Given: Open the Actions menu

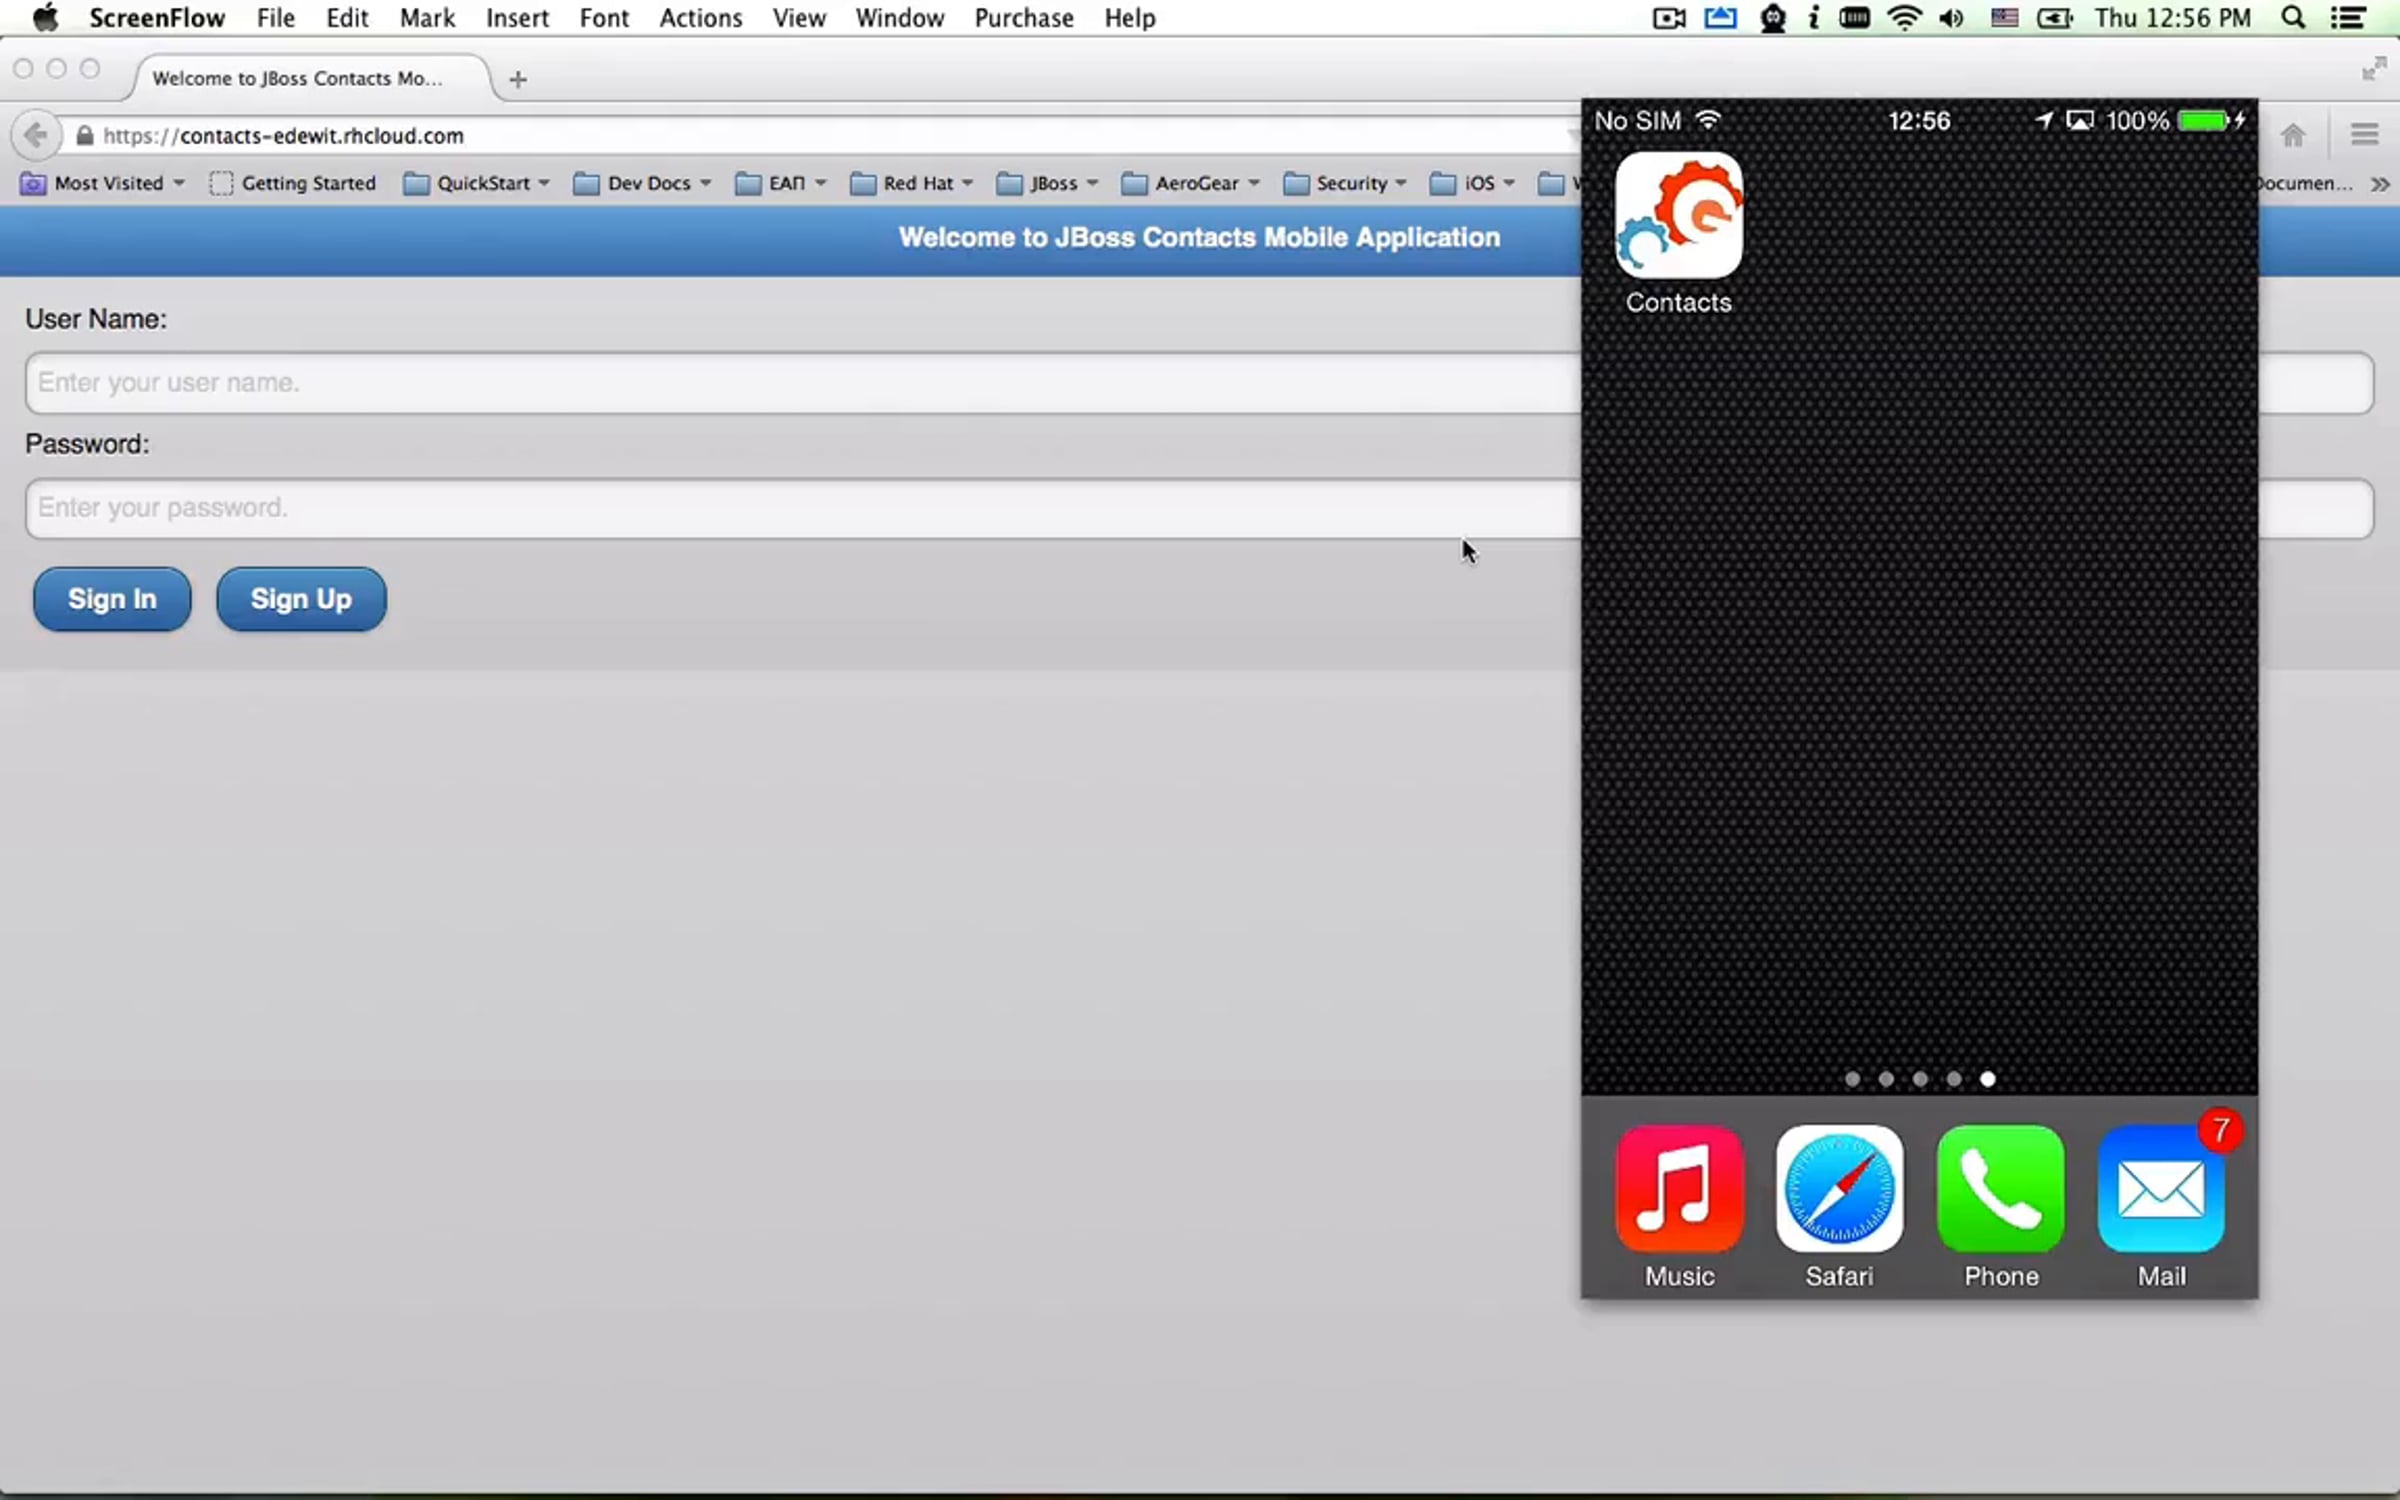Looking at the screenshot, I should click(x=700, y=18).
